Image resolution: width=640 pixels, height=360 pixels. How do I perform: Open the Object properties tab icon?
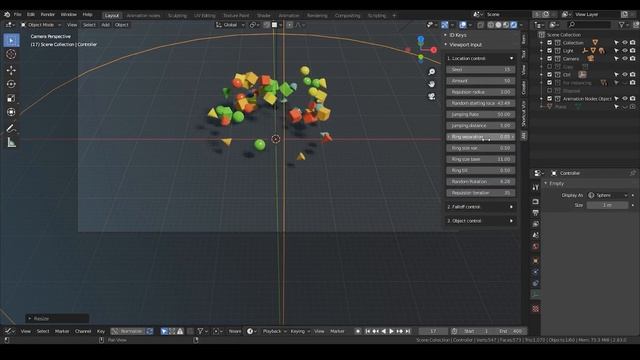pyautogui.click(x=535, y=260)
